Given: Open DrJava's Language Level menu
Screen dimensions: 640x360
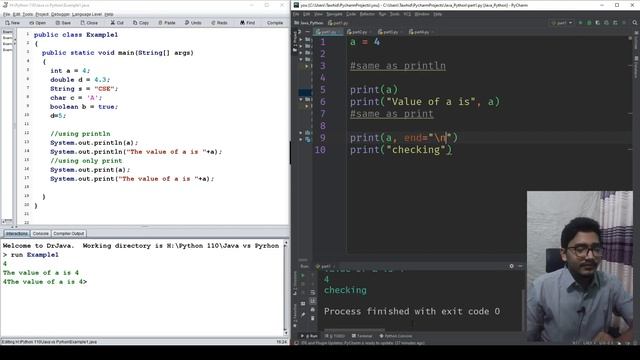Looking at the screenshot, I should [87, 14].
